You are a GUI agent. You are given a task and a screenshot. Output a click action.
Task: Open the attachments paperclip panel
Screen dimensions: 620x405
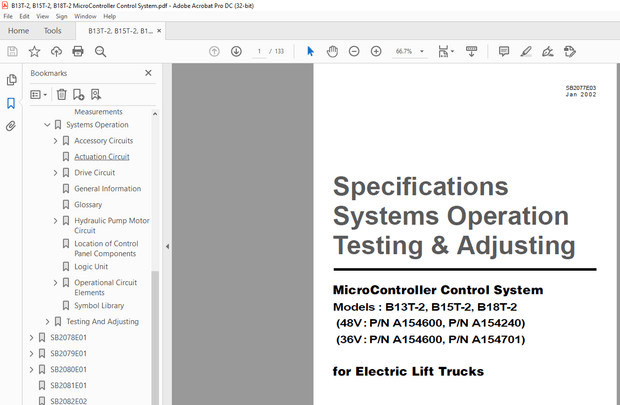click(11, 126)
